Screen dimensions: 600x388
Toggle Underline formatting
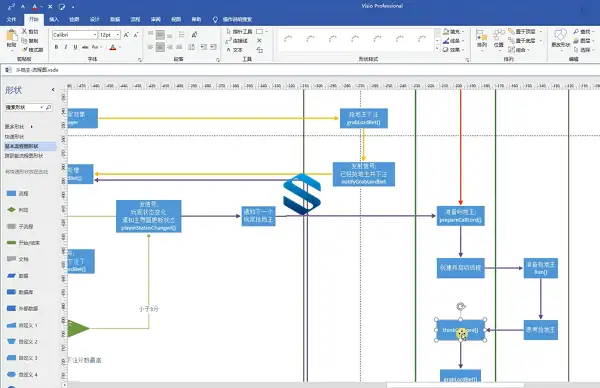click(x=75, y=47)
